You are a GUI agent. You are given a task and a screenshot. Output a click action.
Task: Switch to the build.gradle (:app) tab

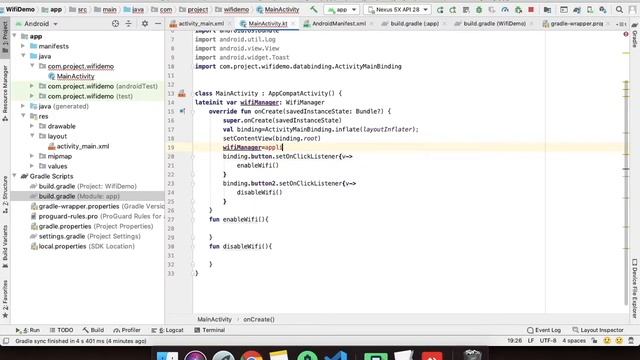click(414, 24)
